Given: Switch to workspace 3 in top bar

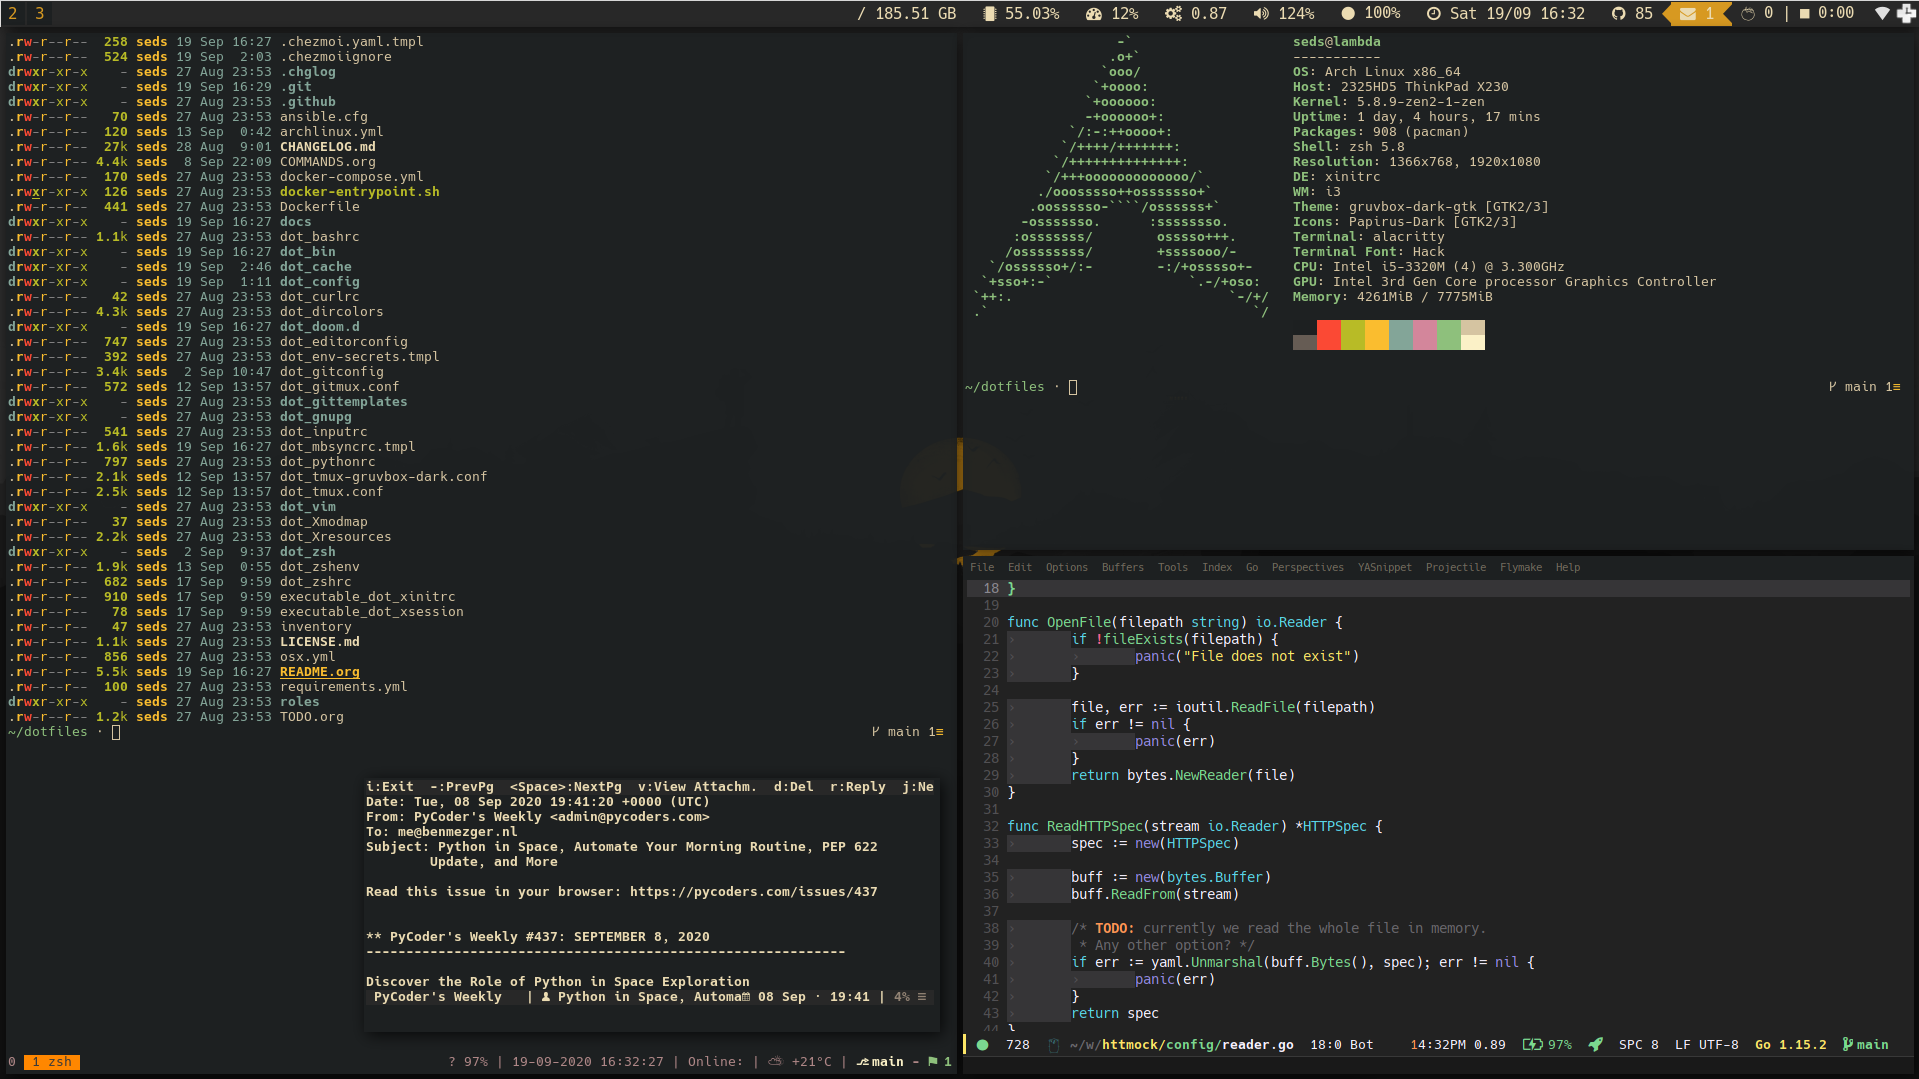Looking at the screenshot, I should pyautogui.click(x=39, y=13).
